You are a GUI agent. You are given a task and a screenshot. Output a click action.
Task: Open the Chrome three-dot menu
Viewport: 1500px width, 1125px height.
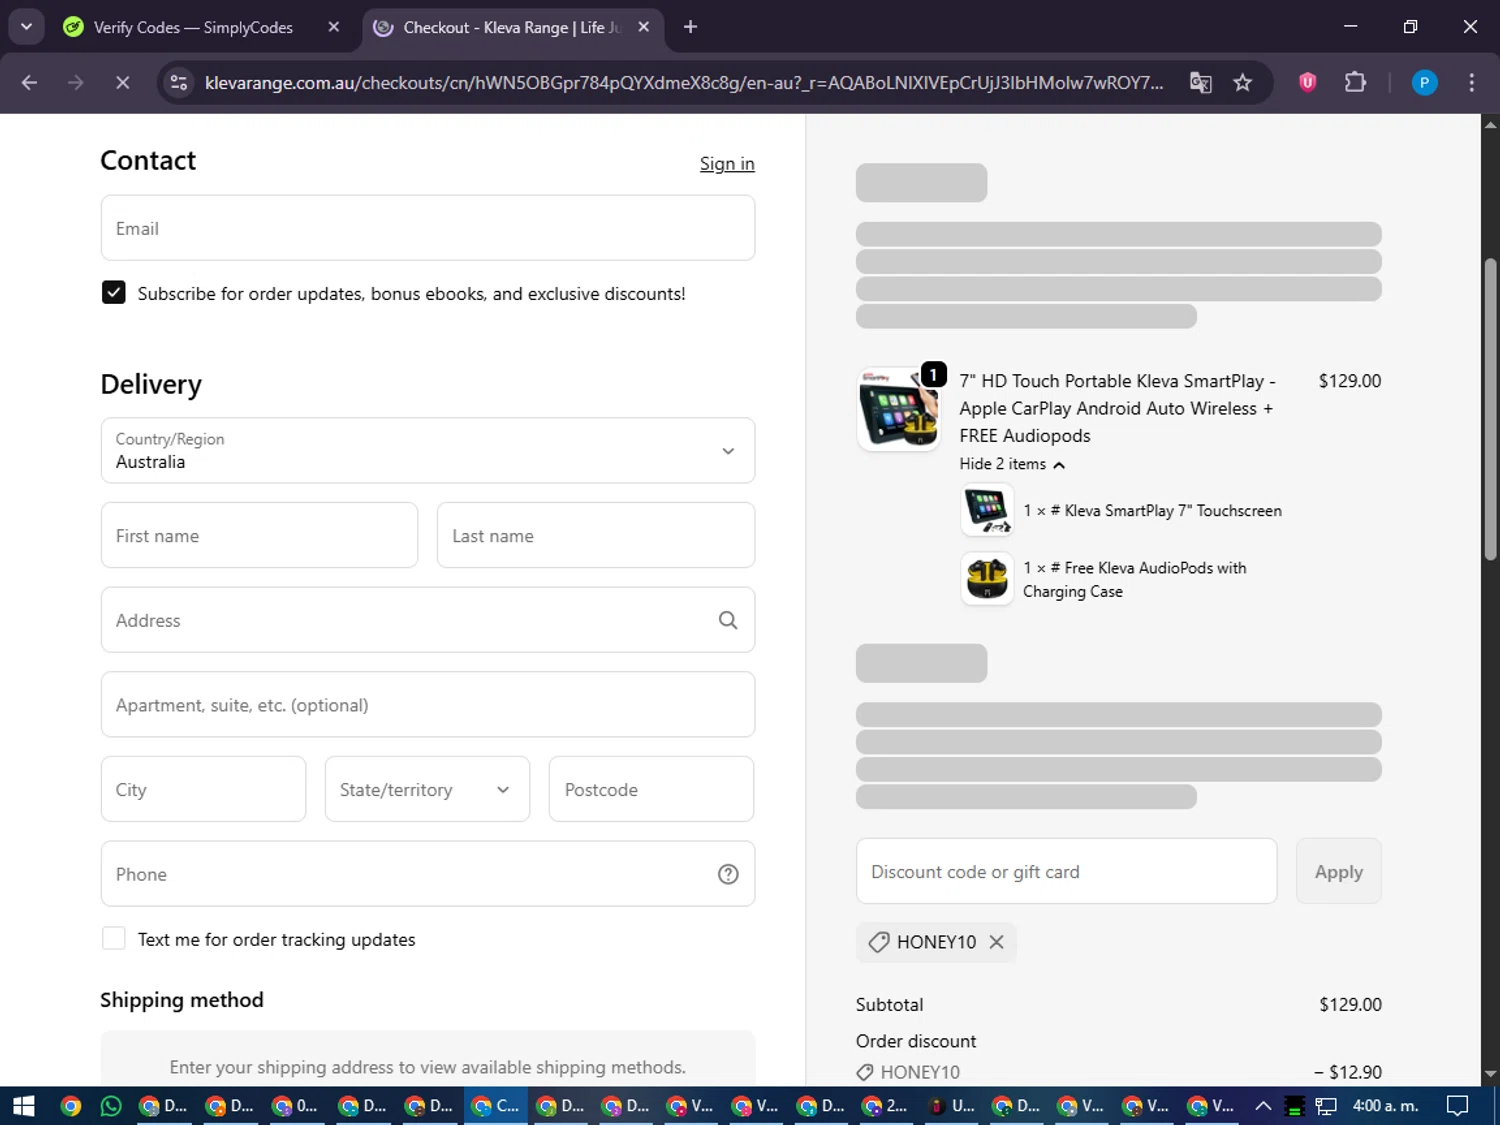[1471, 83]
